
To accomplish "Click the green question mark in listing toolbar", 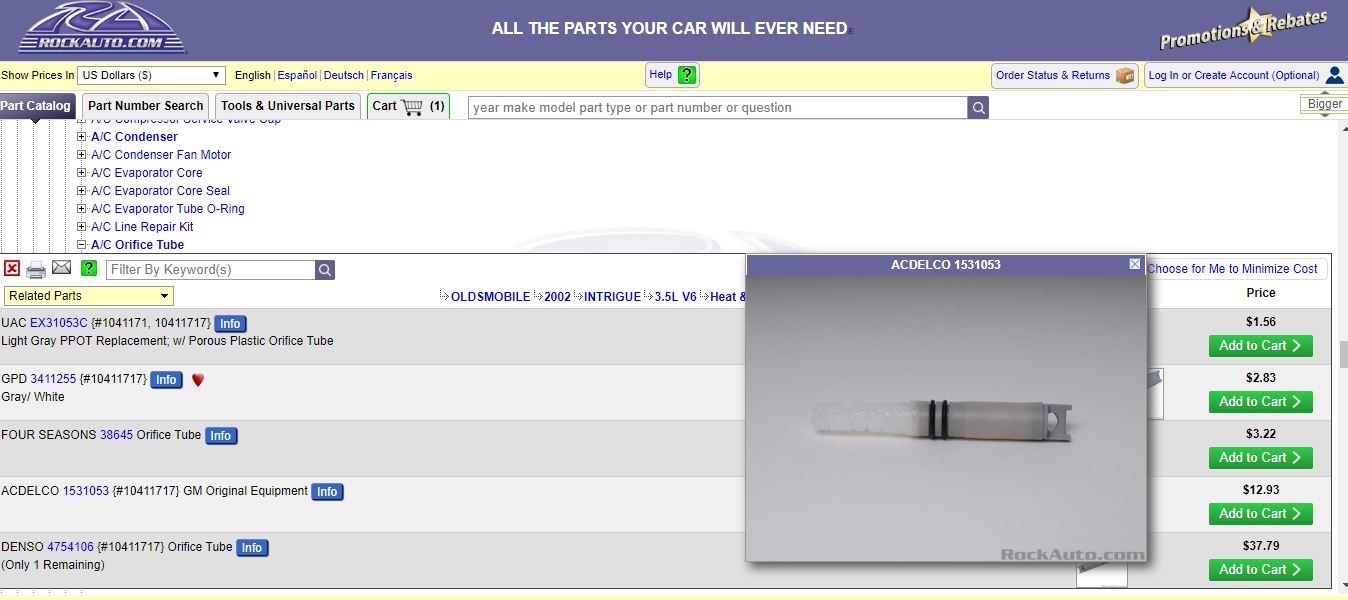I will tap(89, 268).
